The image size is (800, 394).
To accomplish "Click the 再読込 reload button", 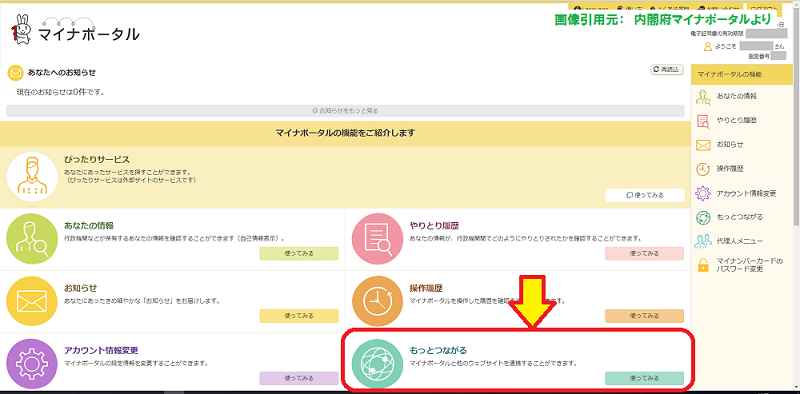I will point(667,70).
